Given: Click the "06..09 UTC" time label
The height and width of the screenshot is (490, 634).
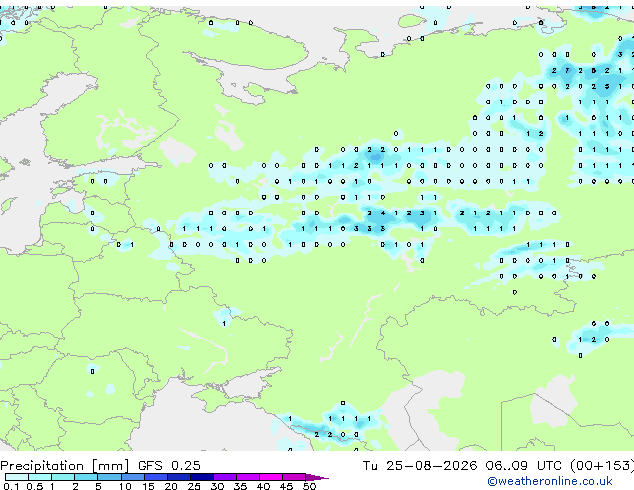Looking at the screenshot, I should [523, 466].
